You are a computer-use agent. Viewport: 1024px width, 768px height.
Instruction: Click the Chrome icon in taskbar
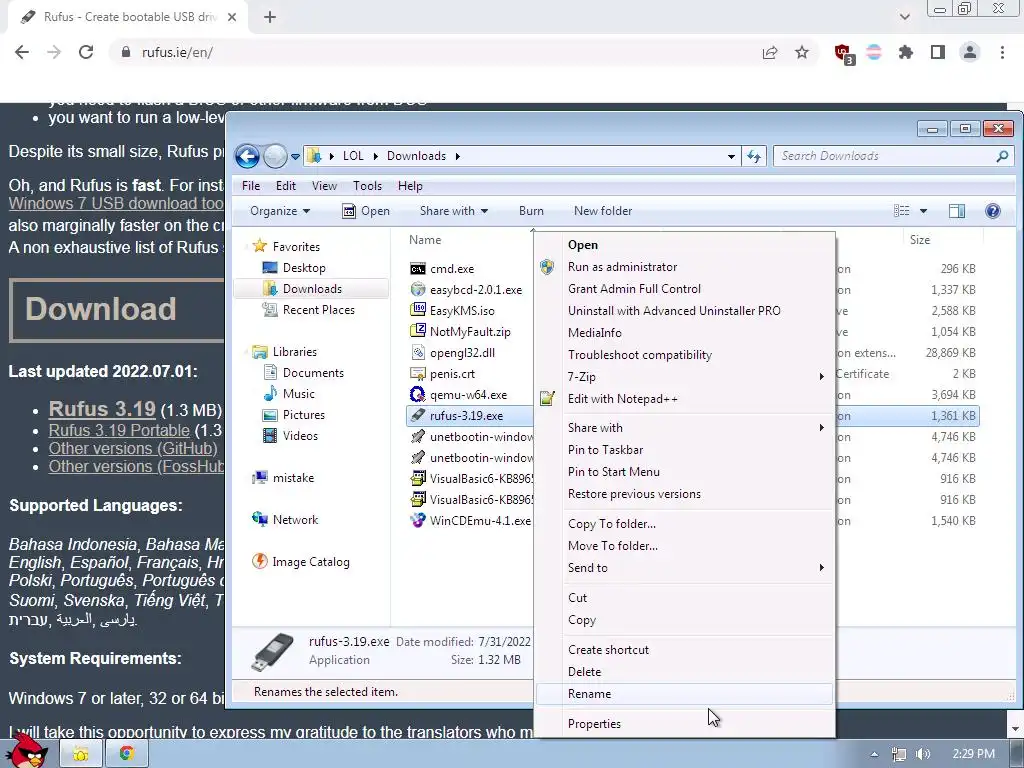coord(126,754)
